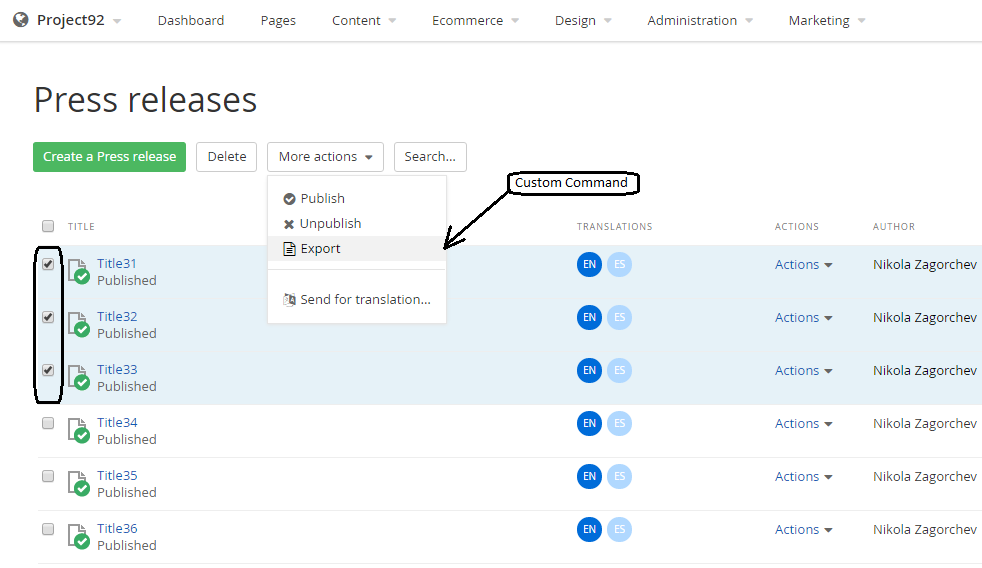Select the EN translation badge for Title33
The height and width of the screenshot is (568, 982).
coord(589,370)
